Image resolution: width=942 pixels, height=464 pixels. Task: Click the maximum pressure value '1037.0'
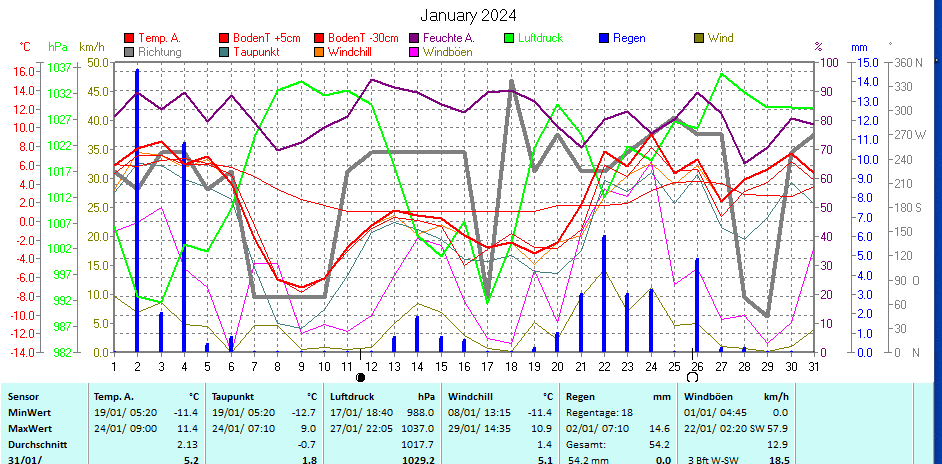tap(418, 429)
